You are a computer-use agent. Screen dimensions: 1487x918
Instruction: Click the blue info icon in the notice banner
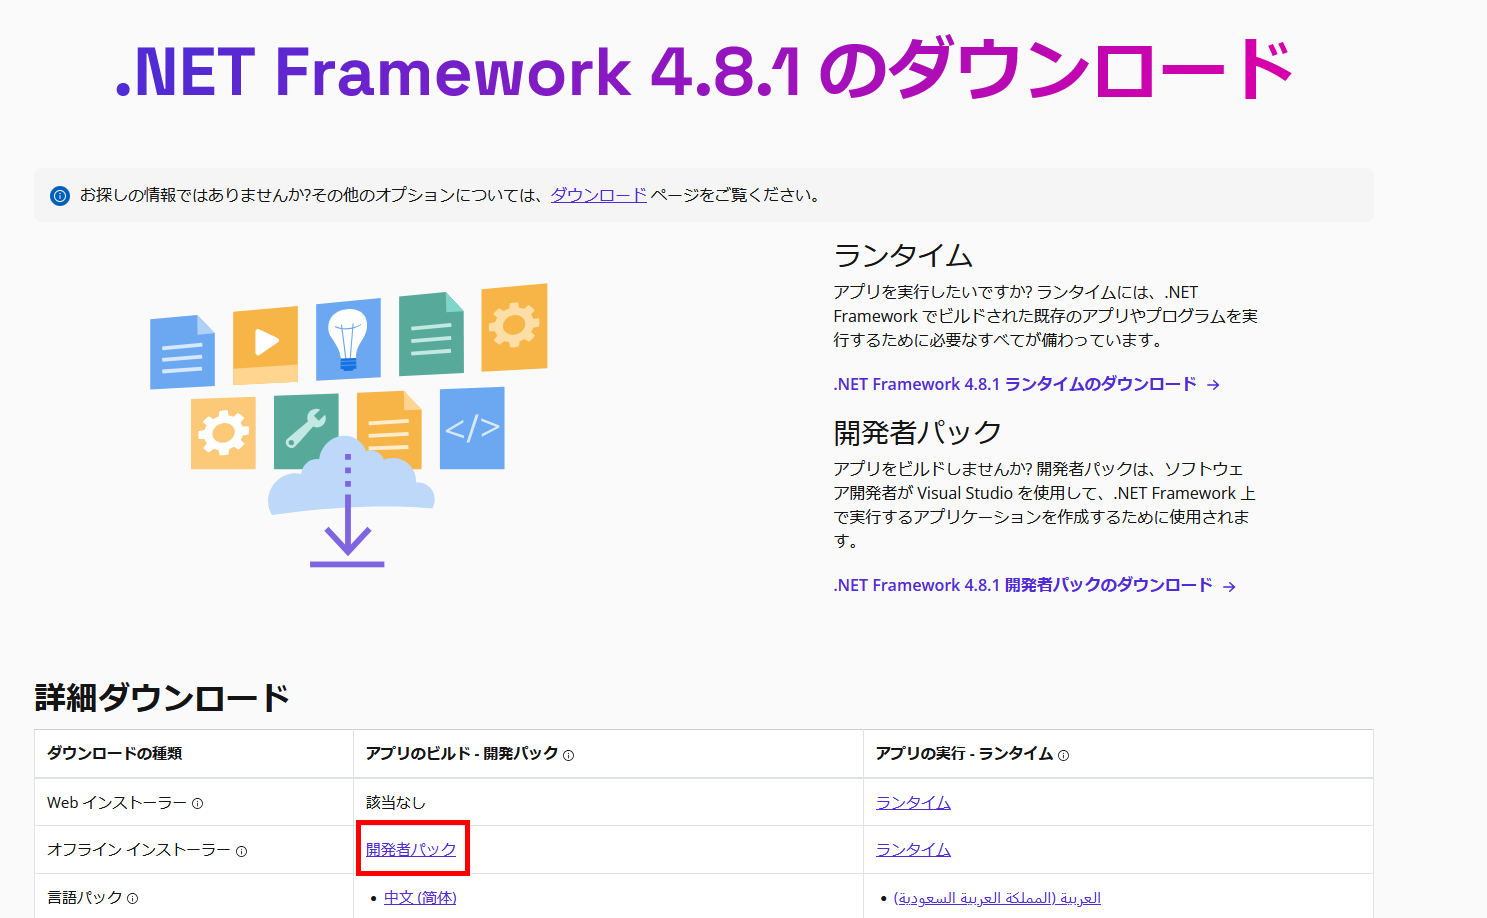coord(60,196)
